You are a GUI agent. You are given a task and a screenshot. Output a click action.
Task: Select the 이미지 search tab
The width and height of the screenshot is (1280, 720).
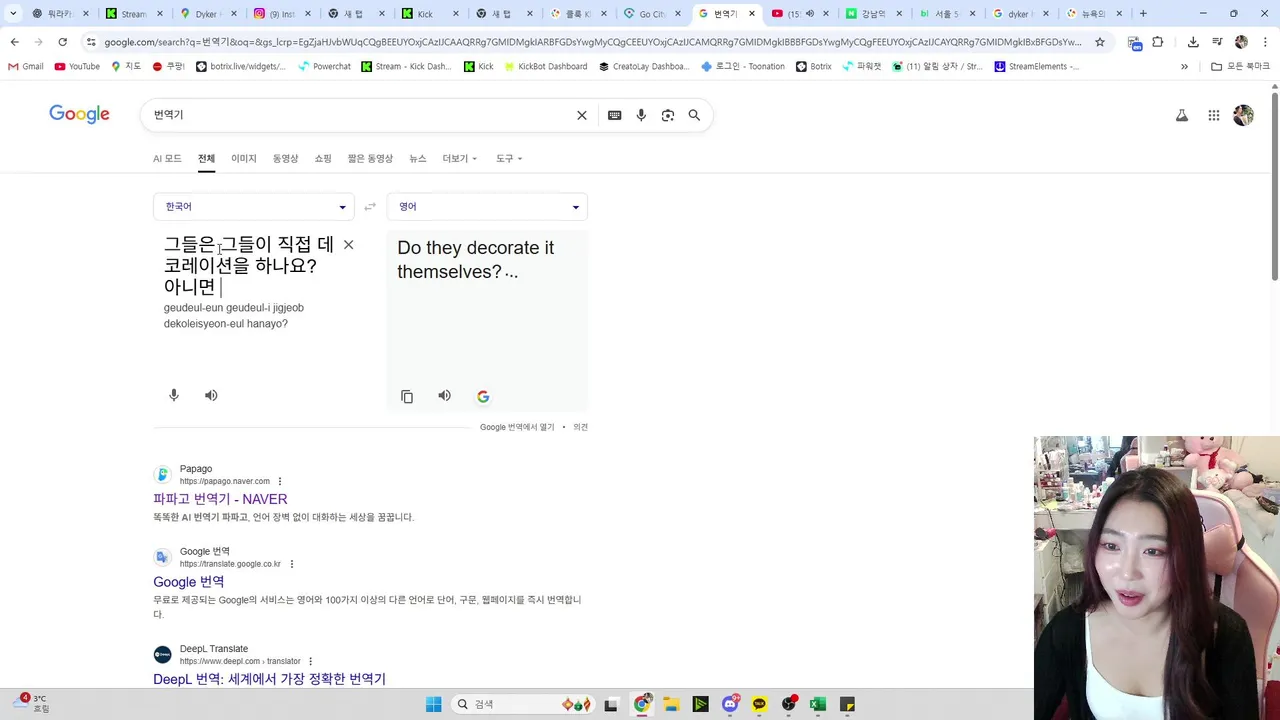244,158
